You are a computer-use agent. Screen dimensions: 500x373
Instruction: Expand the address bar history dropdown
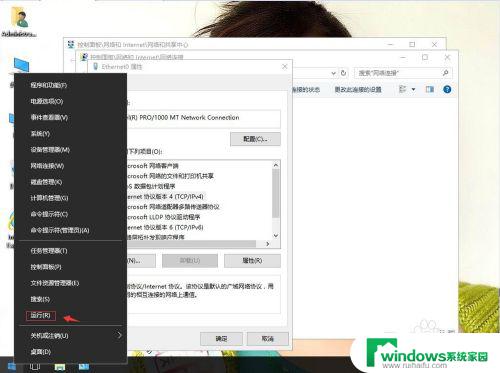point(333,73)
